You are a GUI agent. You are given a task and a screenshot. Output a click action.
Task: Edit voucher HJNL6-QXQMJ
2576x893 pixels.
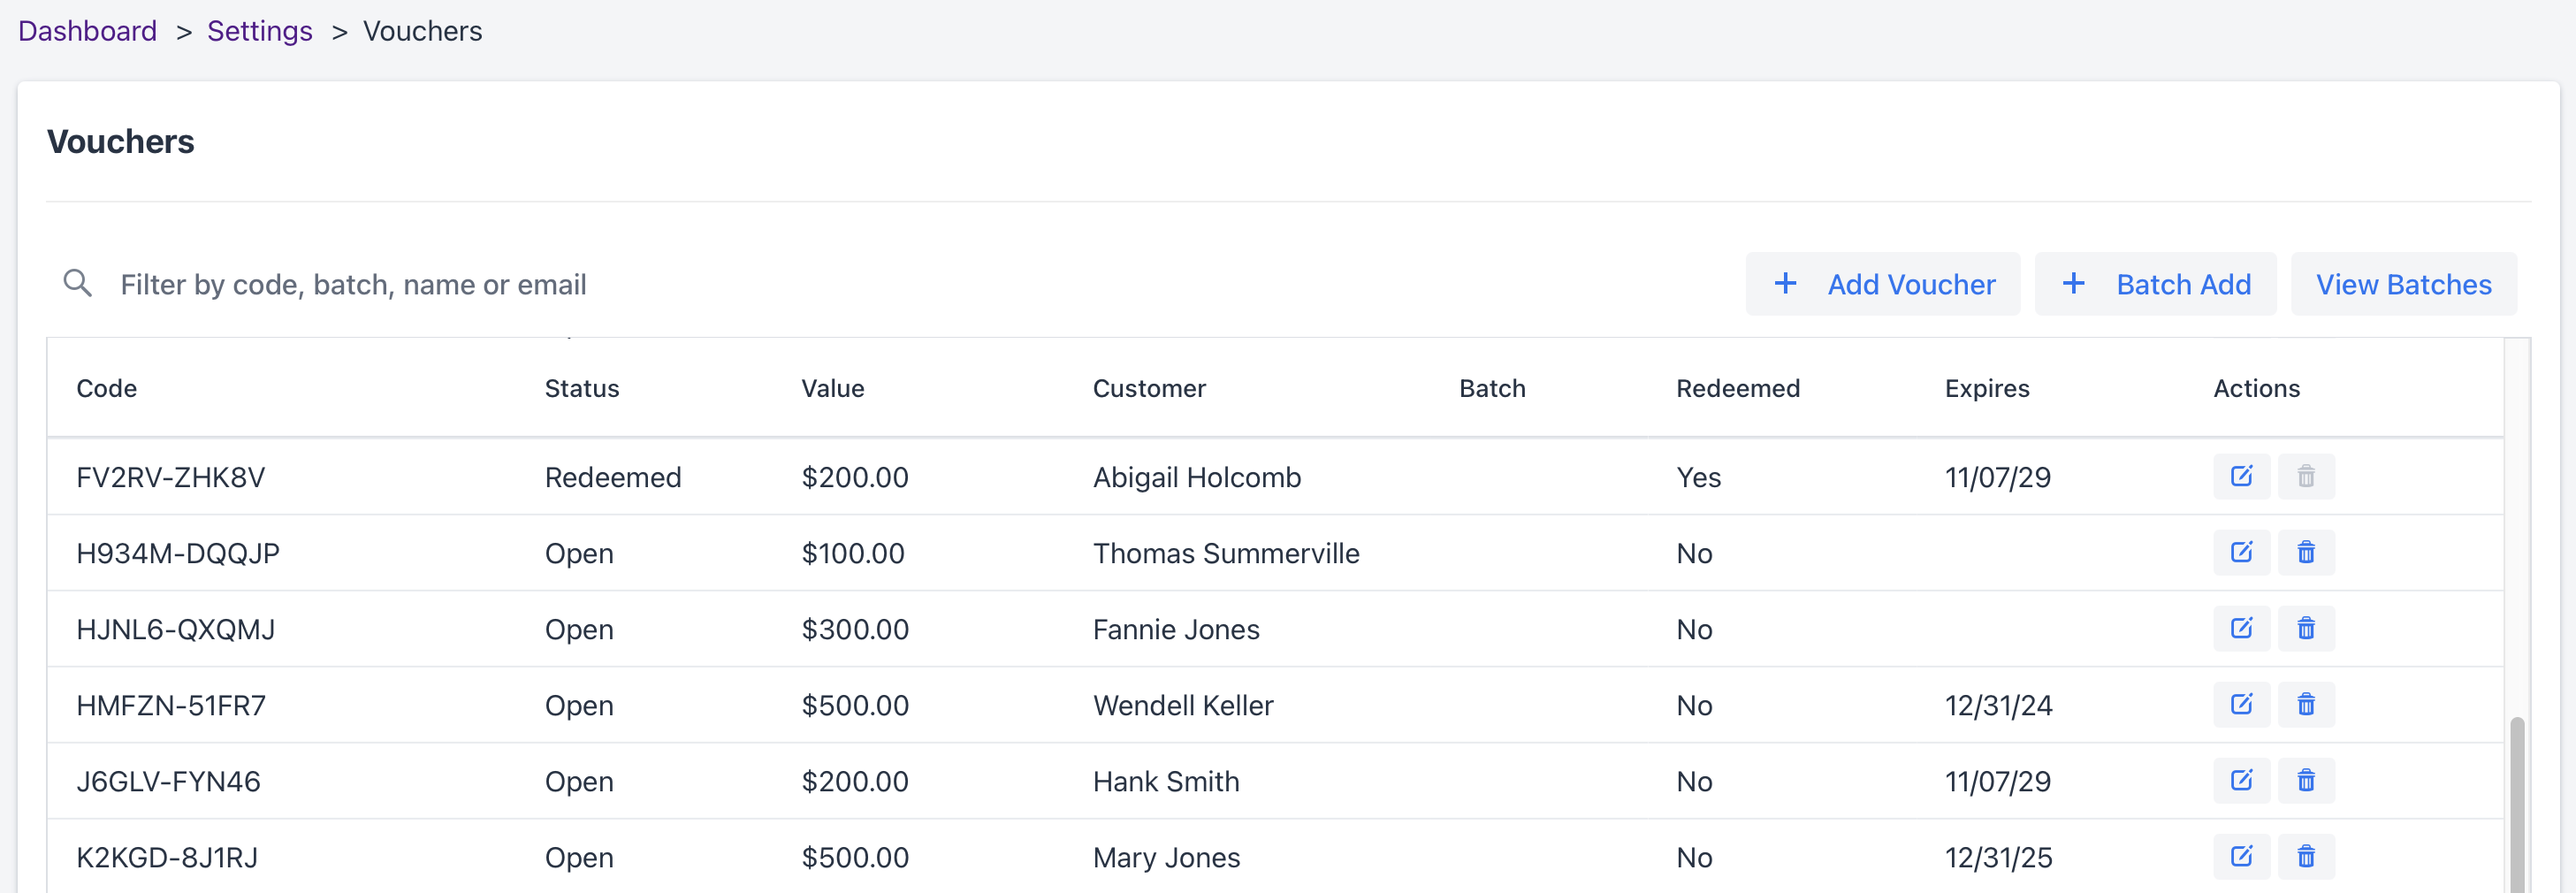tap(2241, 628)
